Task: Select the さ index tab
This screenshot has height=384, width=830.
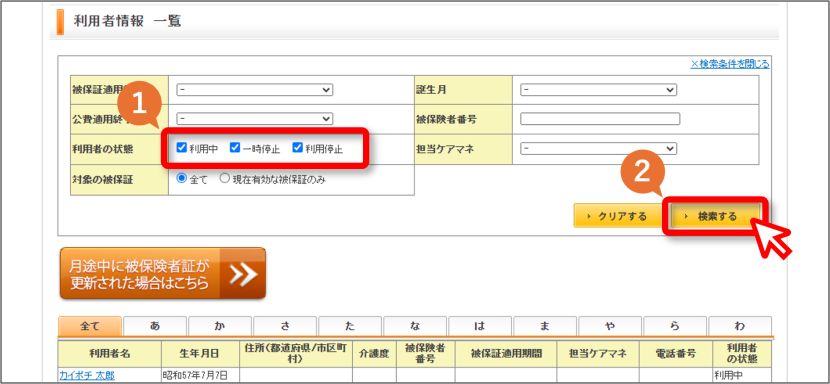Action: [285, 326]
